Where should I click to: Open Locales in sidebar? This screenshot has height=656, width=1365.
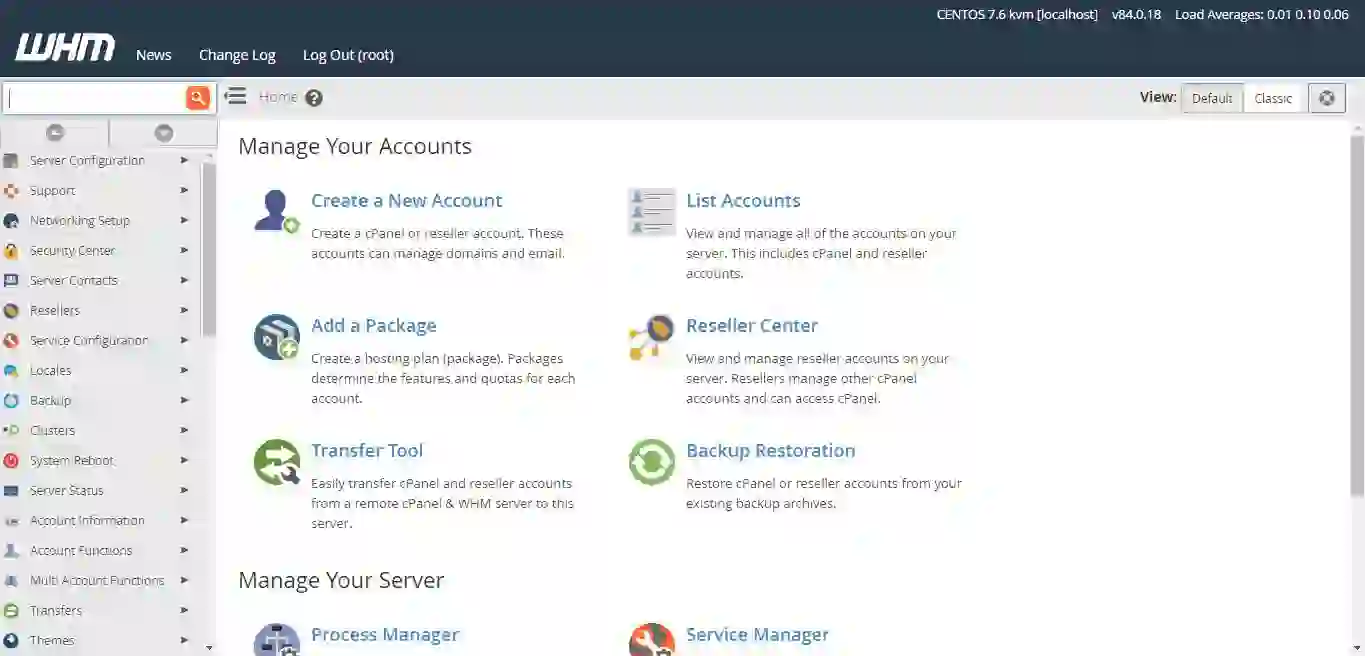[50, 370]
